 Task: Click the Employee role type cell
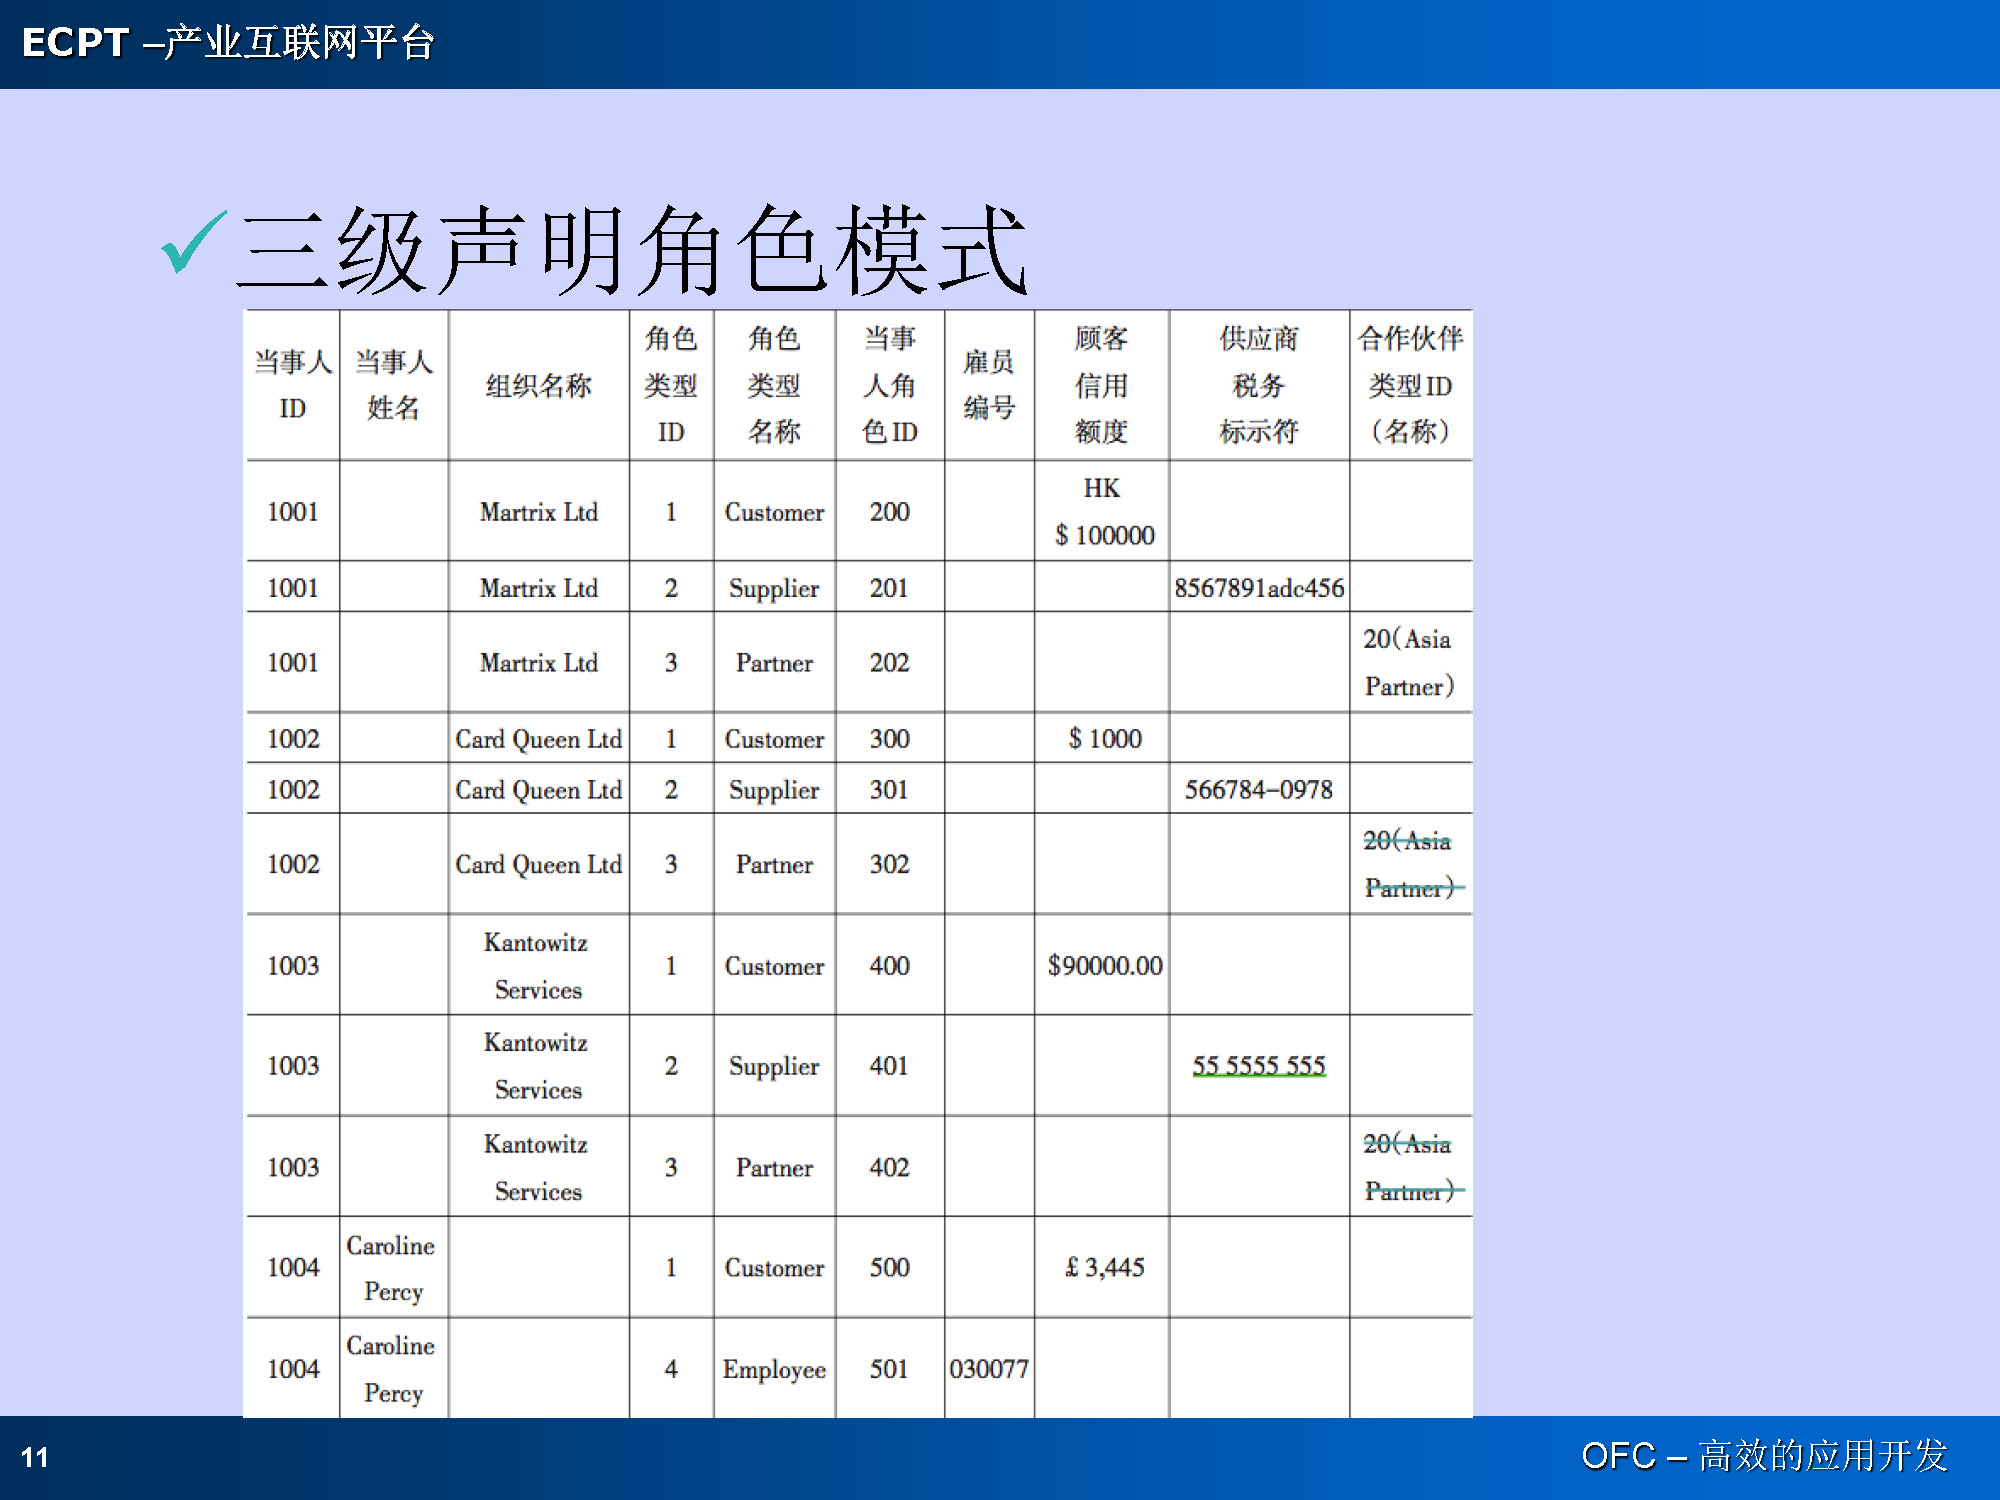[774, 1369]
